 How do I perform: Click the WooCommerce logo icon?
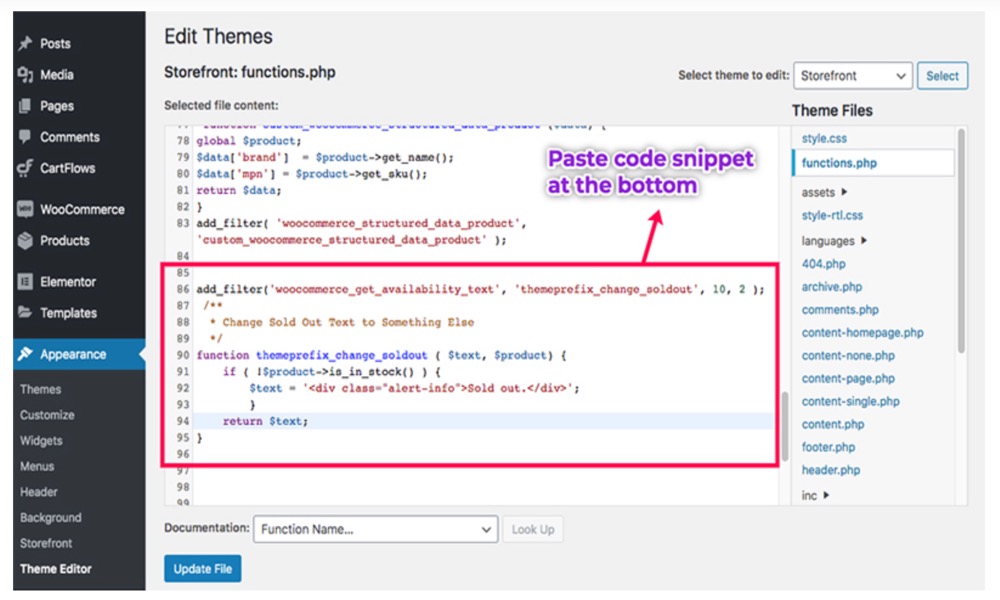click(26, 209)
